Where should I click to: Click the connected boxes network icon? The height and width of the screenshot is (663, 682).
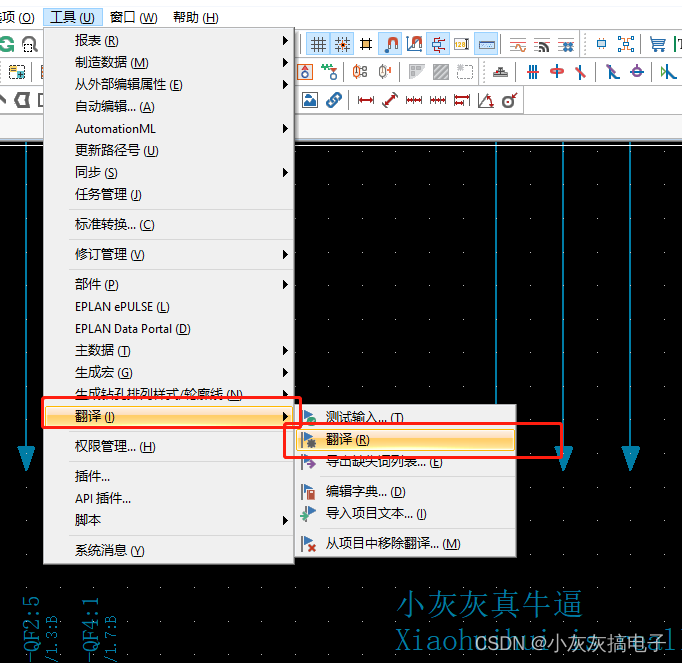[x=626, y=44]
